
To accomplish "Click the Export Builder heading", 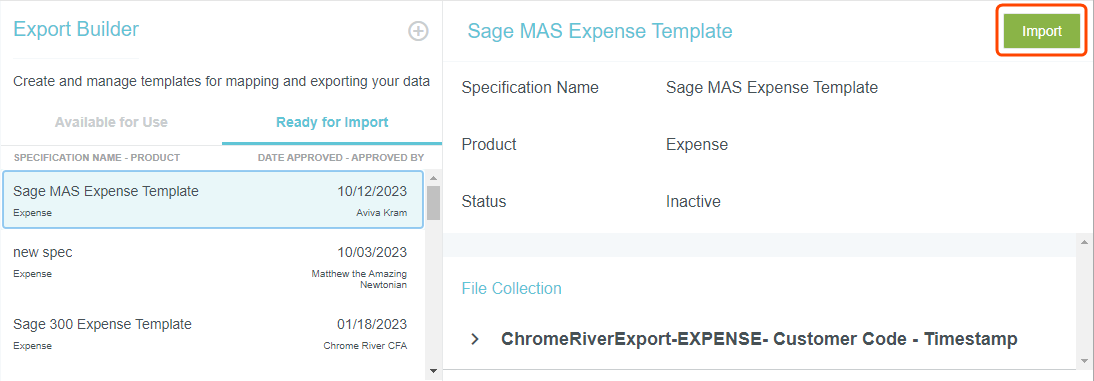I will pyautogui.click(x=76, y=29).
